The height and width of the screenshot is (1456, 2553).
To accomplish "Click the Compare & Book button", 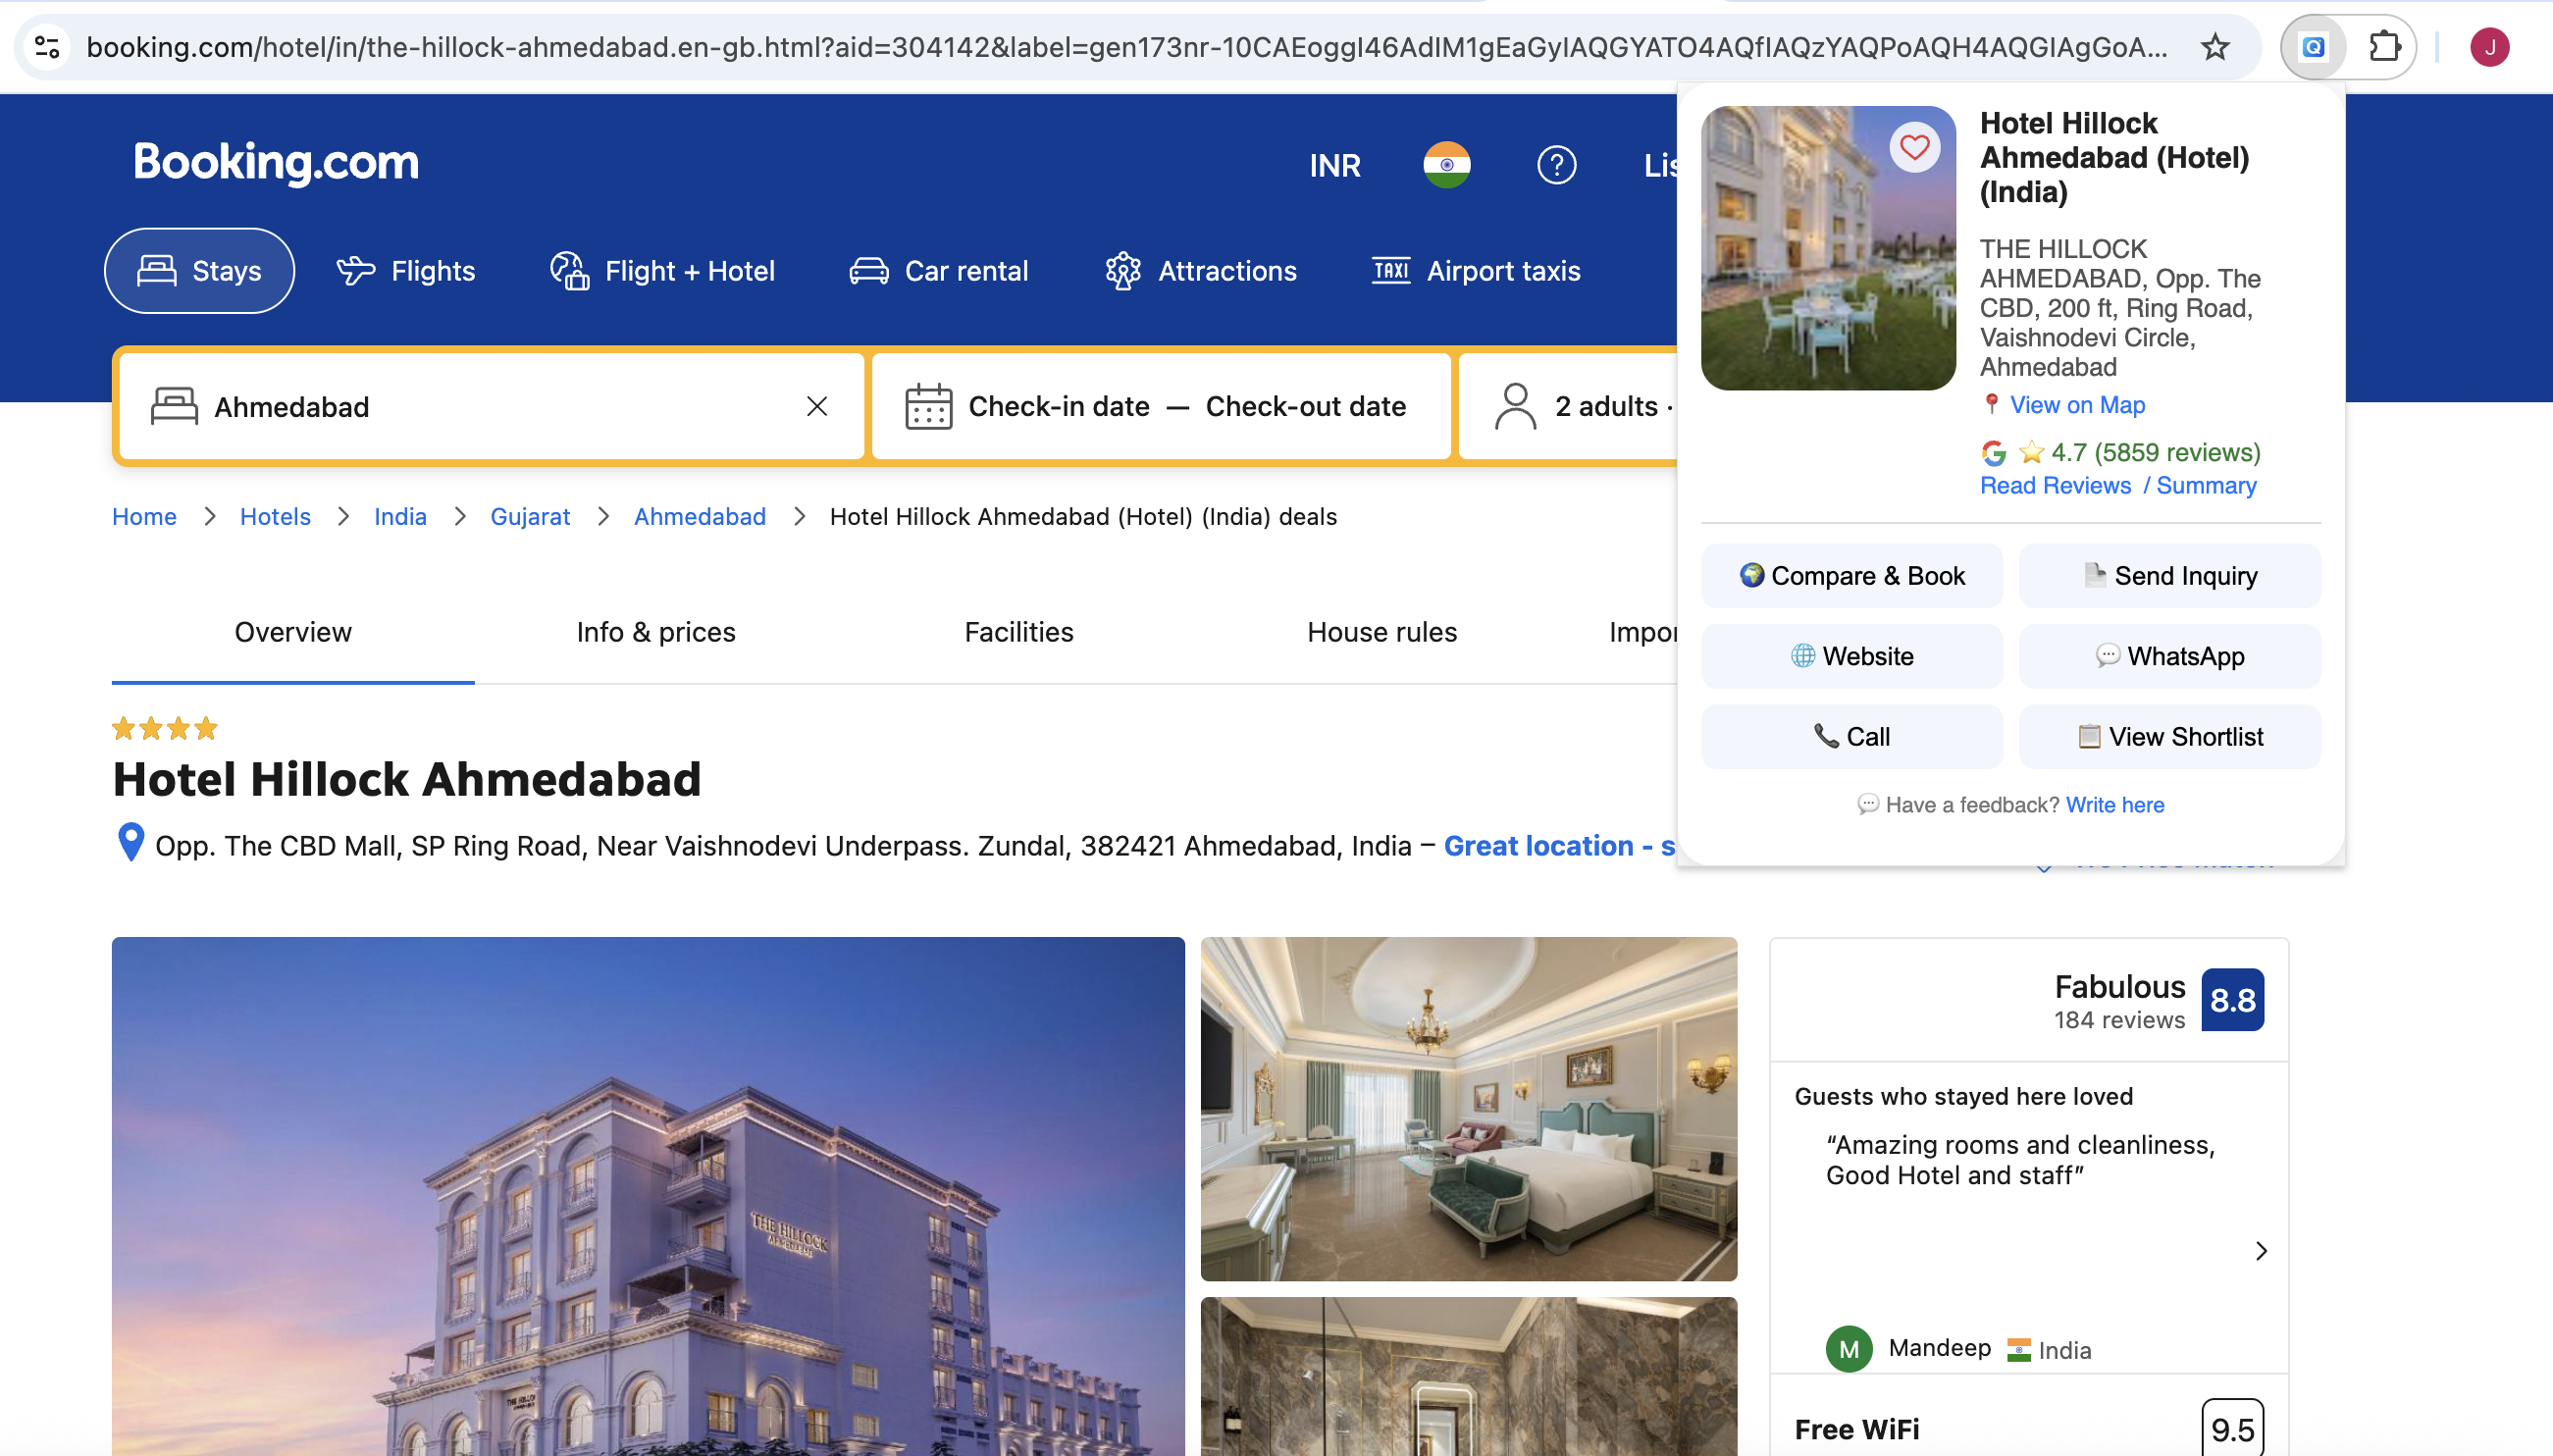I will click(x=1851, y=576).
